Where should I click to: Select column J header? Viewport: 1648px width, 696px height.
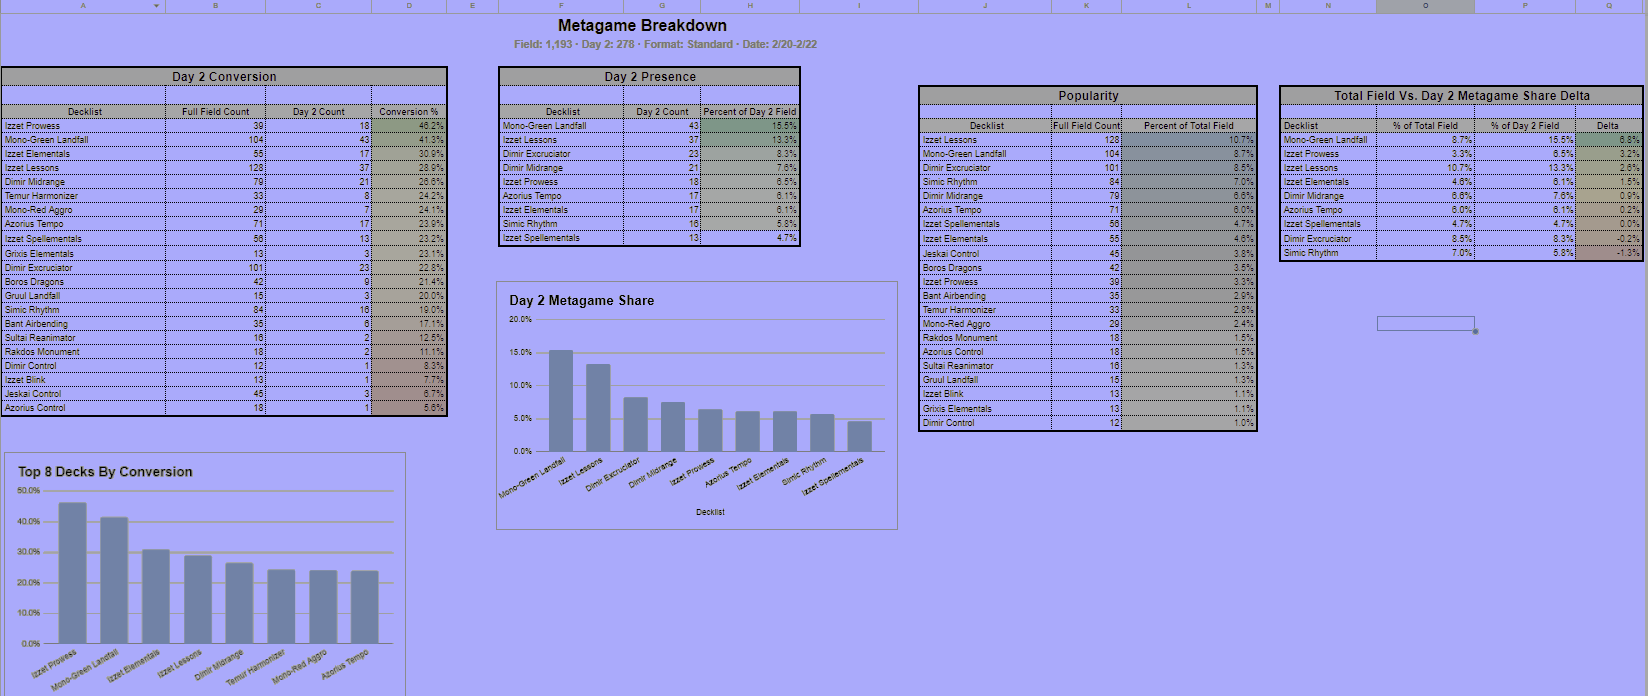[985, 6]
